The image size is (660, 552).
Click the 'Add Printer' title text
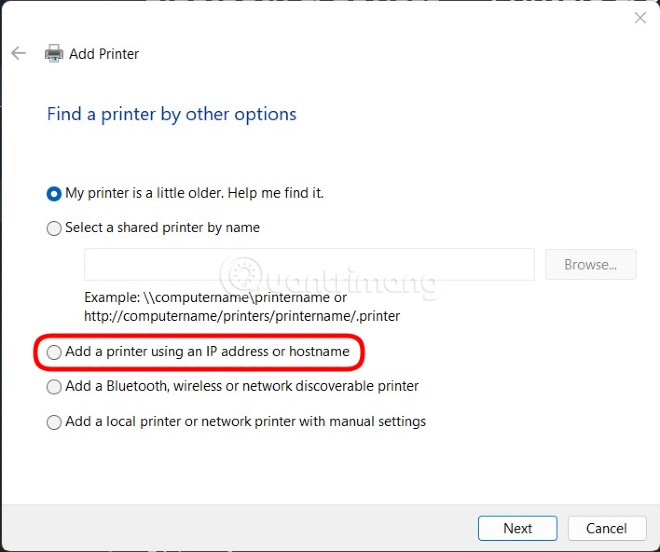(x=104, y=54)
